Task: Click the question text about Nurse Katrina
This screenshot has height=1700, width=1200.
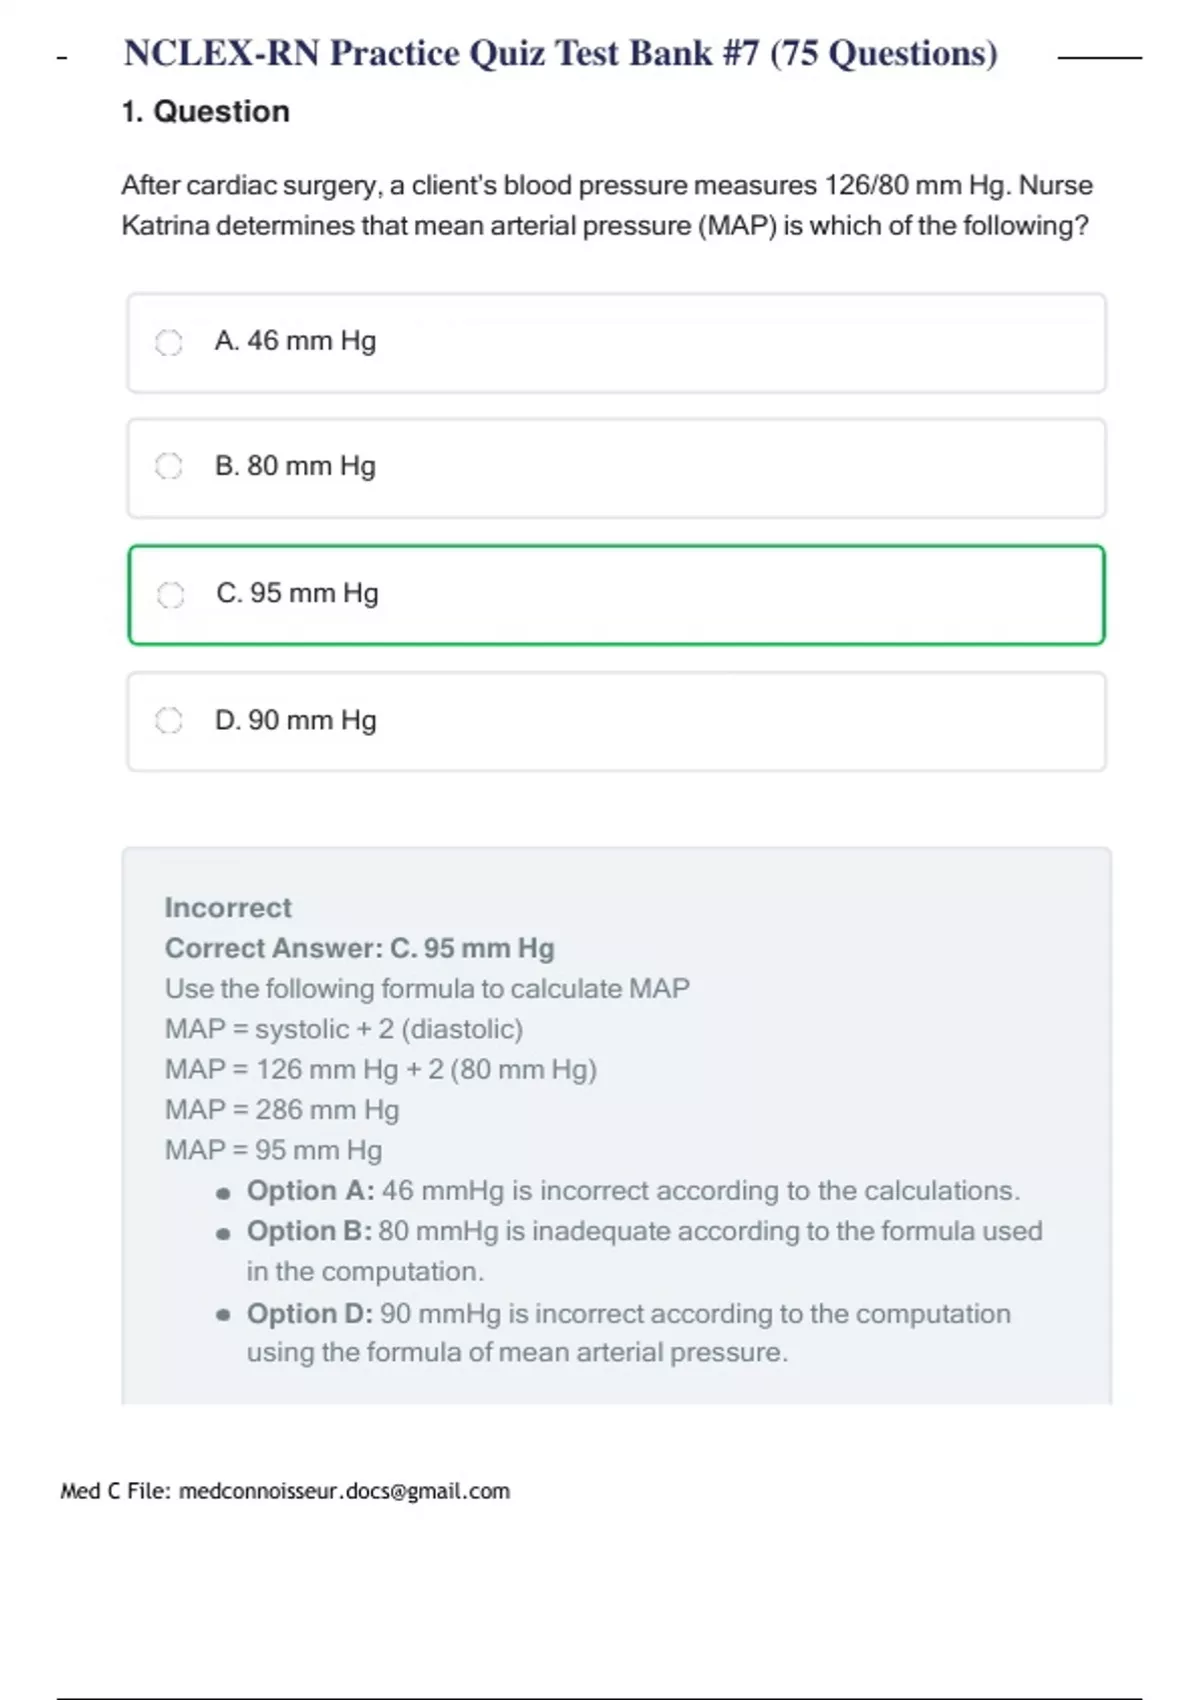Action: click(x=605, y=205)
